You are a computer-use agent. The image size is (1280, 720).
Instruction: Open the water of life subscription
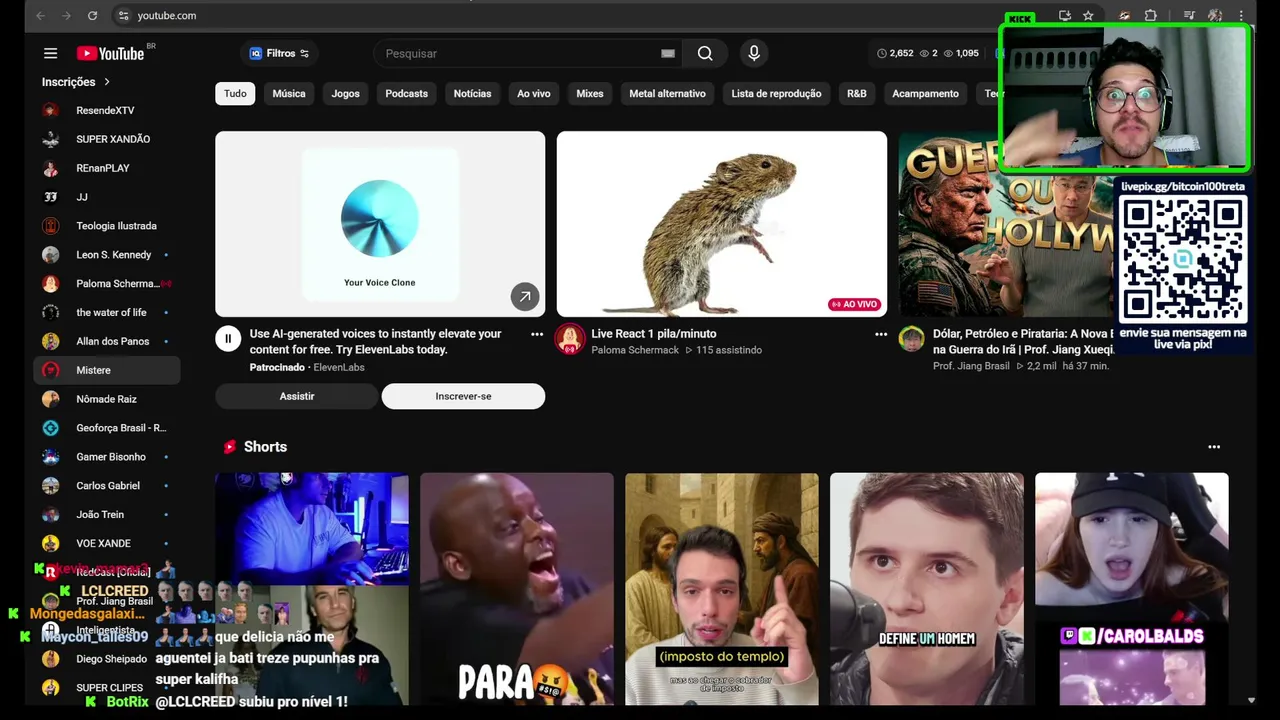point(107,312)
